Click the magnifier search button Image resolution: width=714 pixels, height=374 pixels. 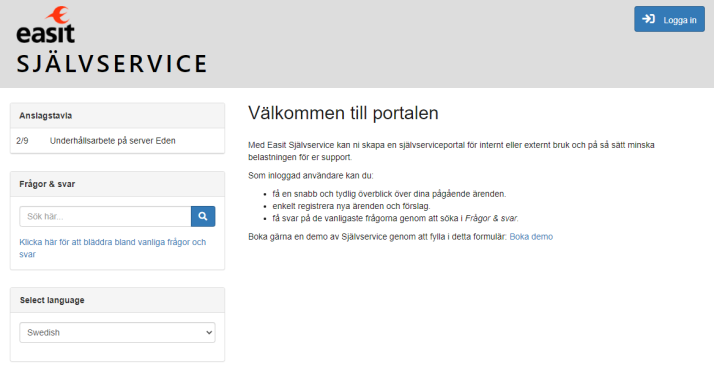click(x=203, y=216)
